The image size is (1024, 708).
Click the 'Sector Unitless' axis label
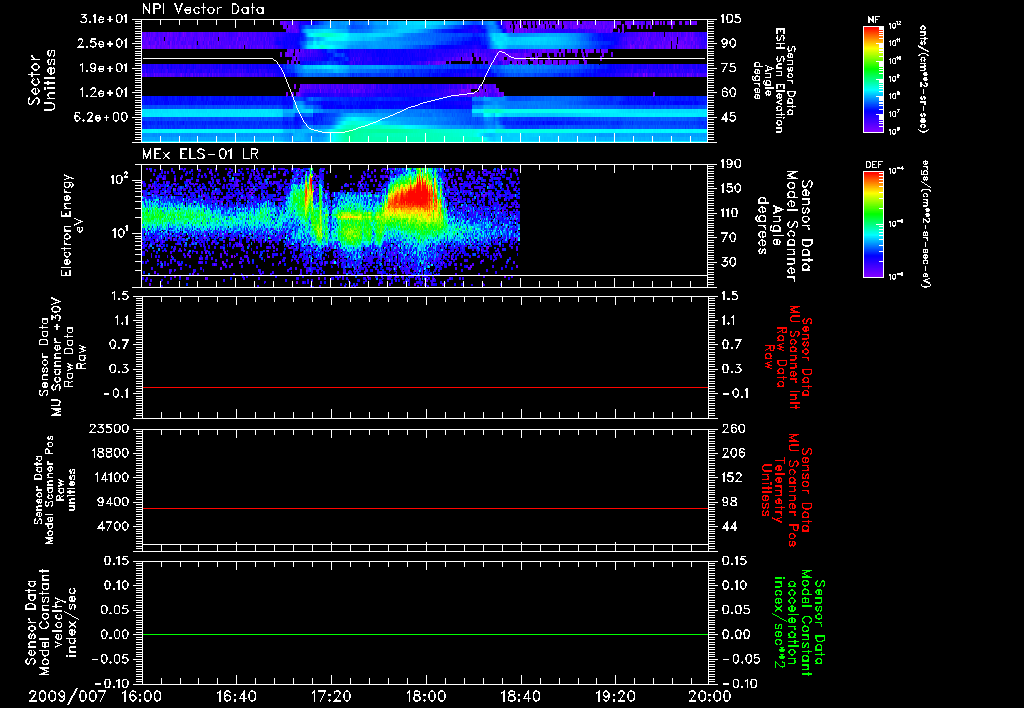coord(42,80)
